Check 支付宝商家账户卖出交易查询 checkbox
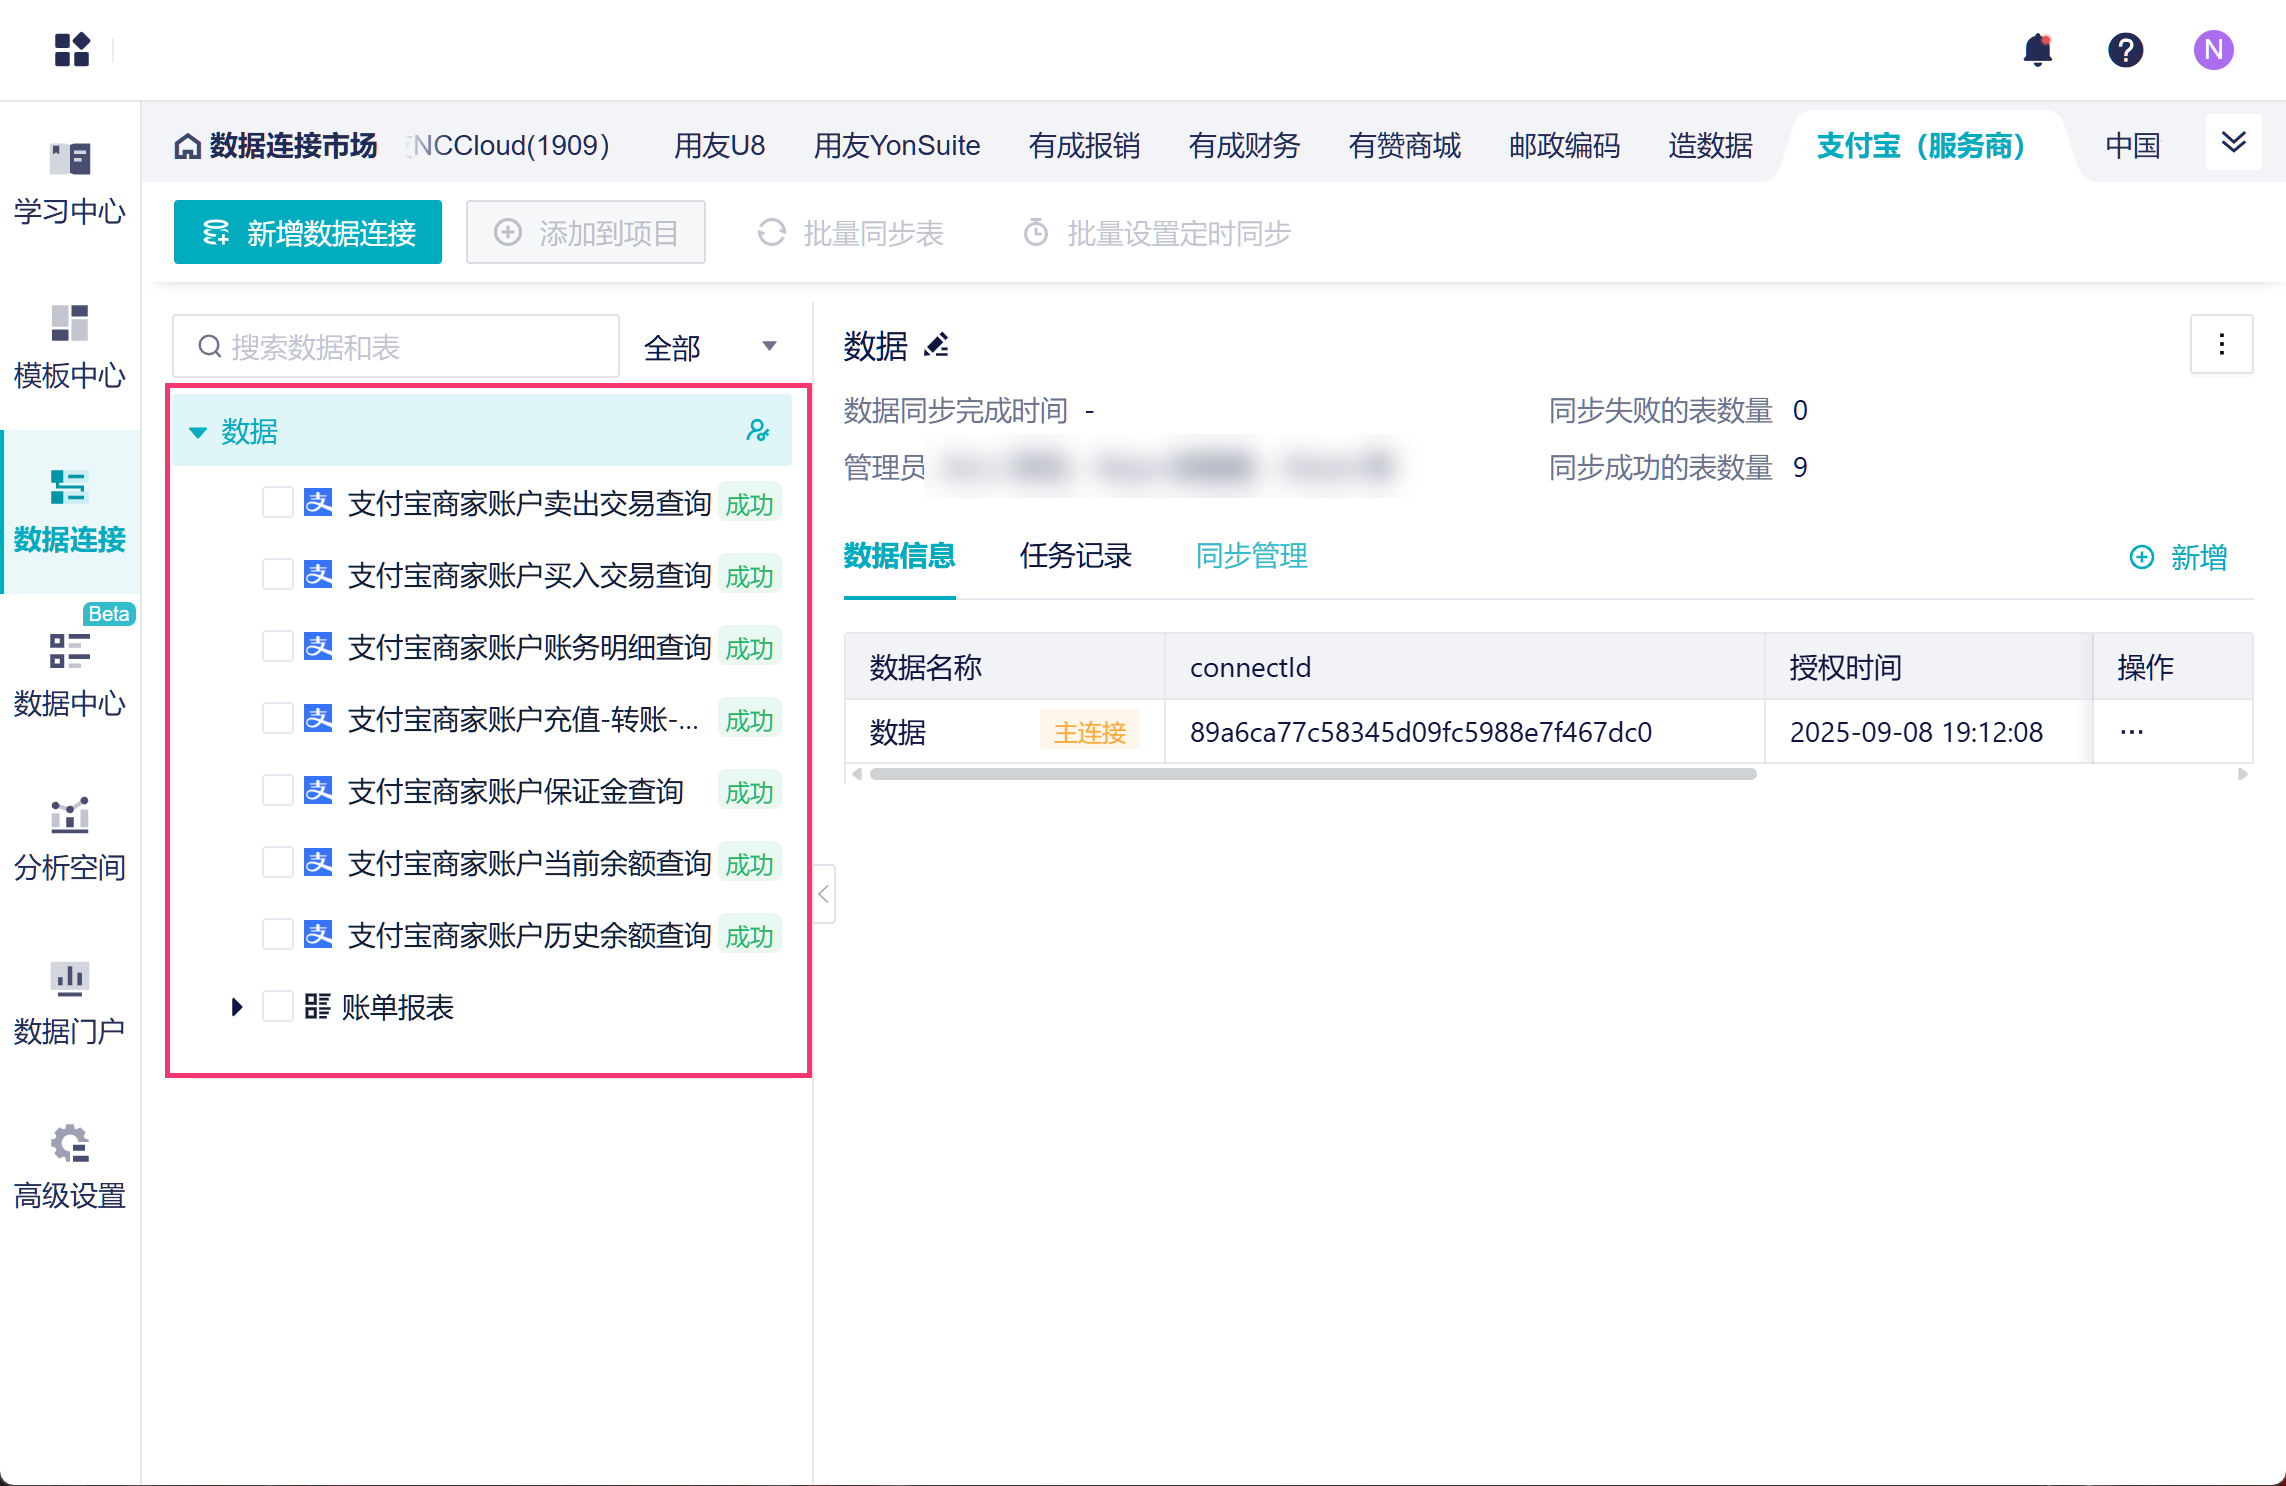 (277, 502)
